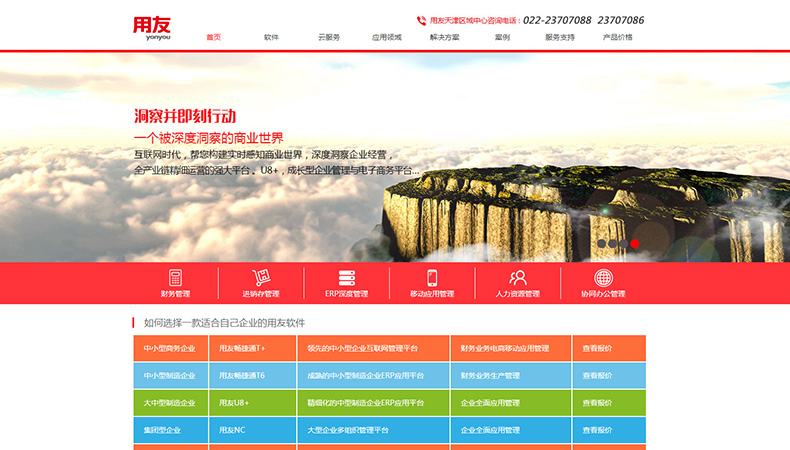Expand the 解决方案 navigation menu
The height and width of the screenshot is (450, 790).
click(445, 37)
